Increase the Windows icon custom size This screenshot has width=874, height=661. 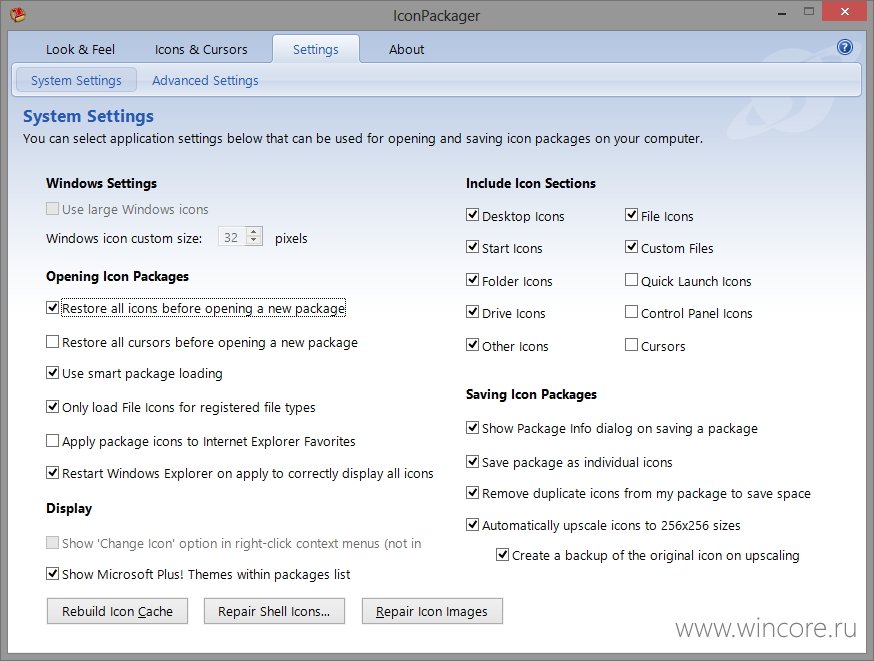pyautogui.click(x=254, y=232)
